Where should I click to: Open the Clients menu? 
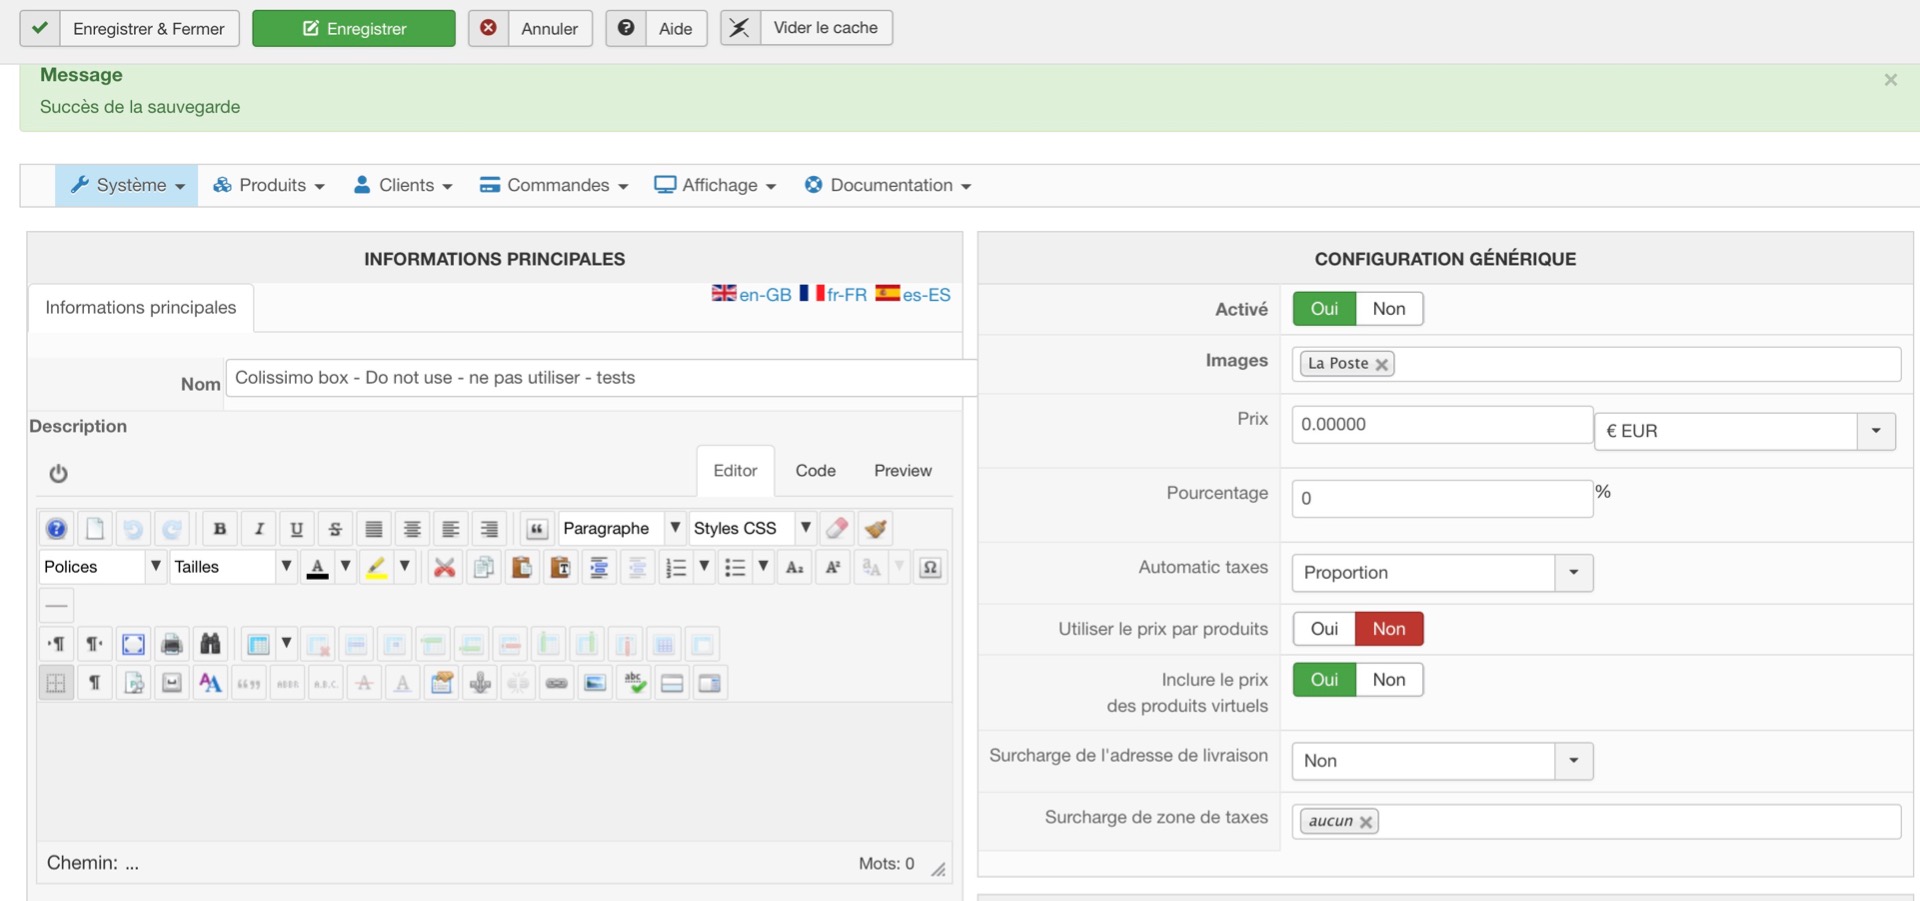(x=403, y=186)
